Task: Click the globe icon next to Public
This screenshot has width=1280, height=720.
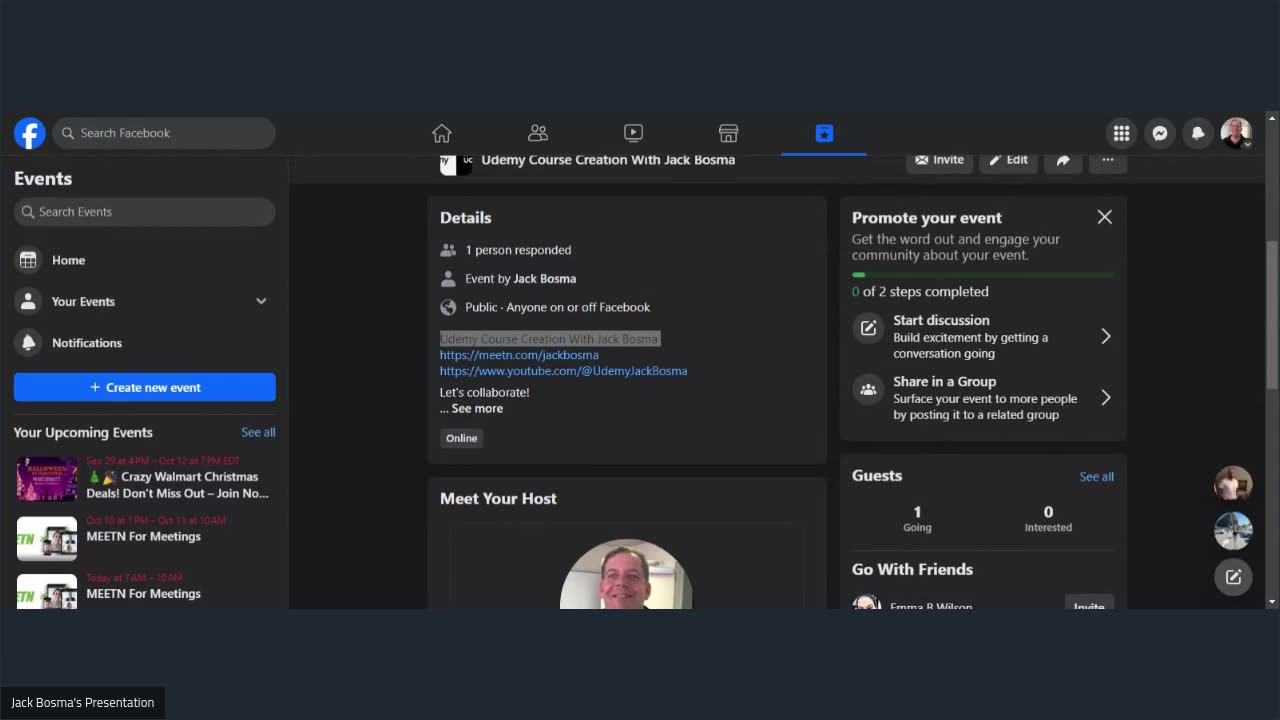Action: [x=448, y=307]
